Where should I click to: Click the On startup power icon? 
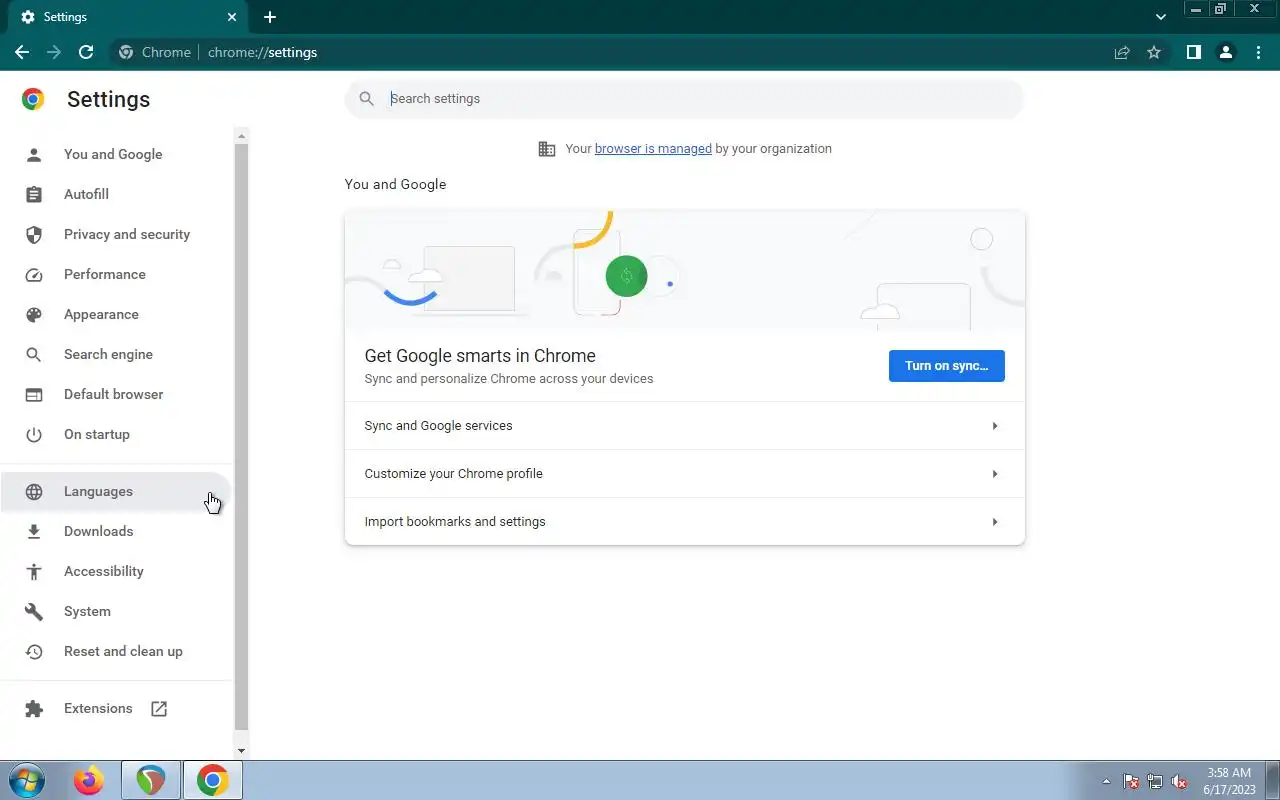tap(34, 435)
